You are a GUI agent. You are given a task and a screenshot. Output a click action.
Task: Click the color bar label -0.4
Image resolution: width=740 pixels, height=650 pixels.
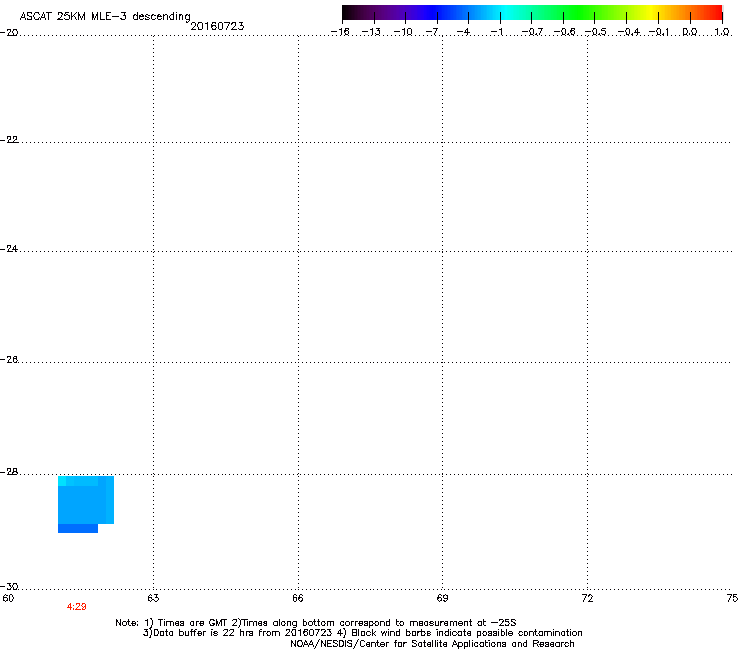[x=629, y=32]
